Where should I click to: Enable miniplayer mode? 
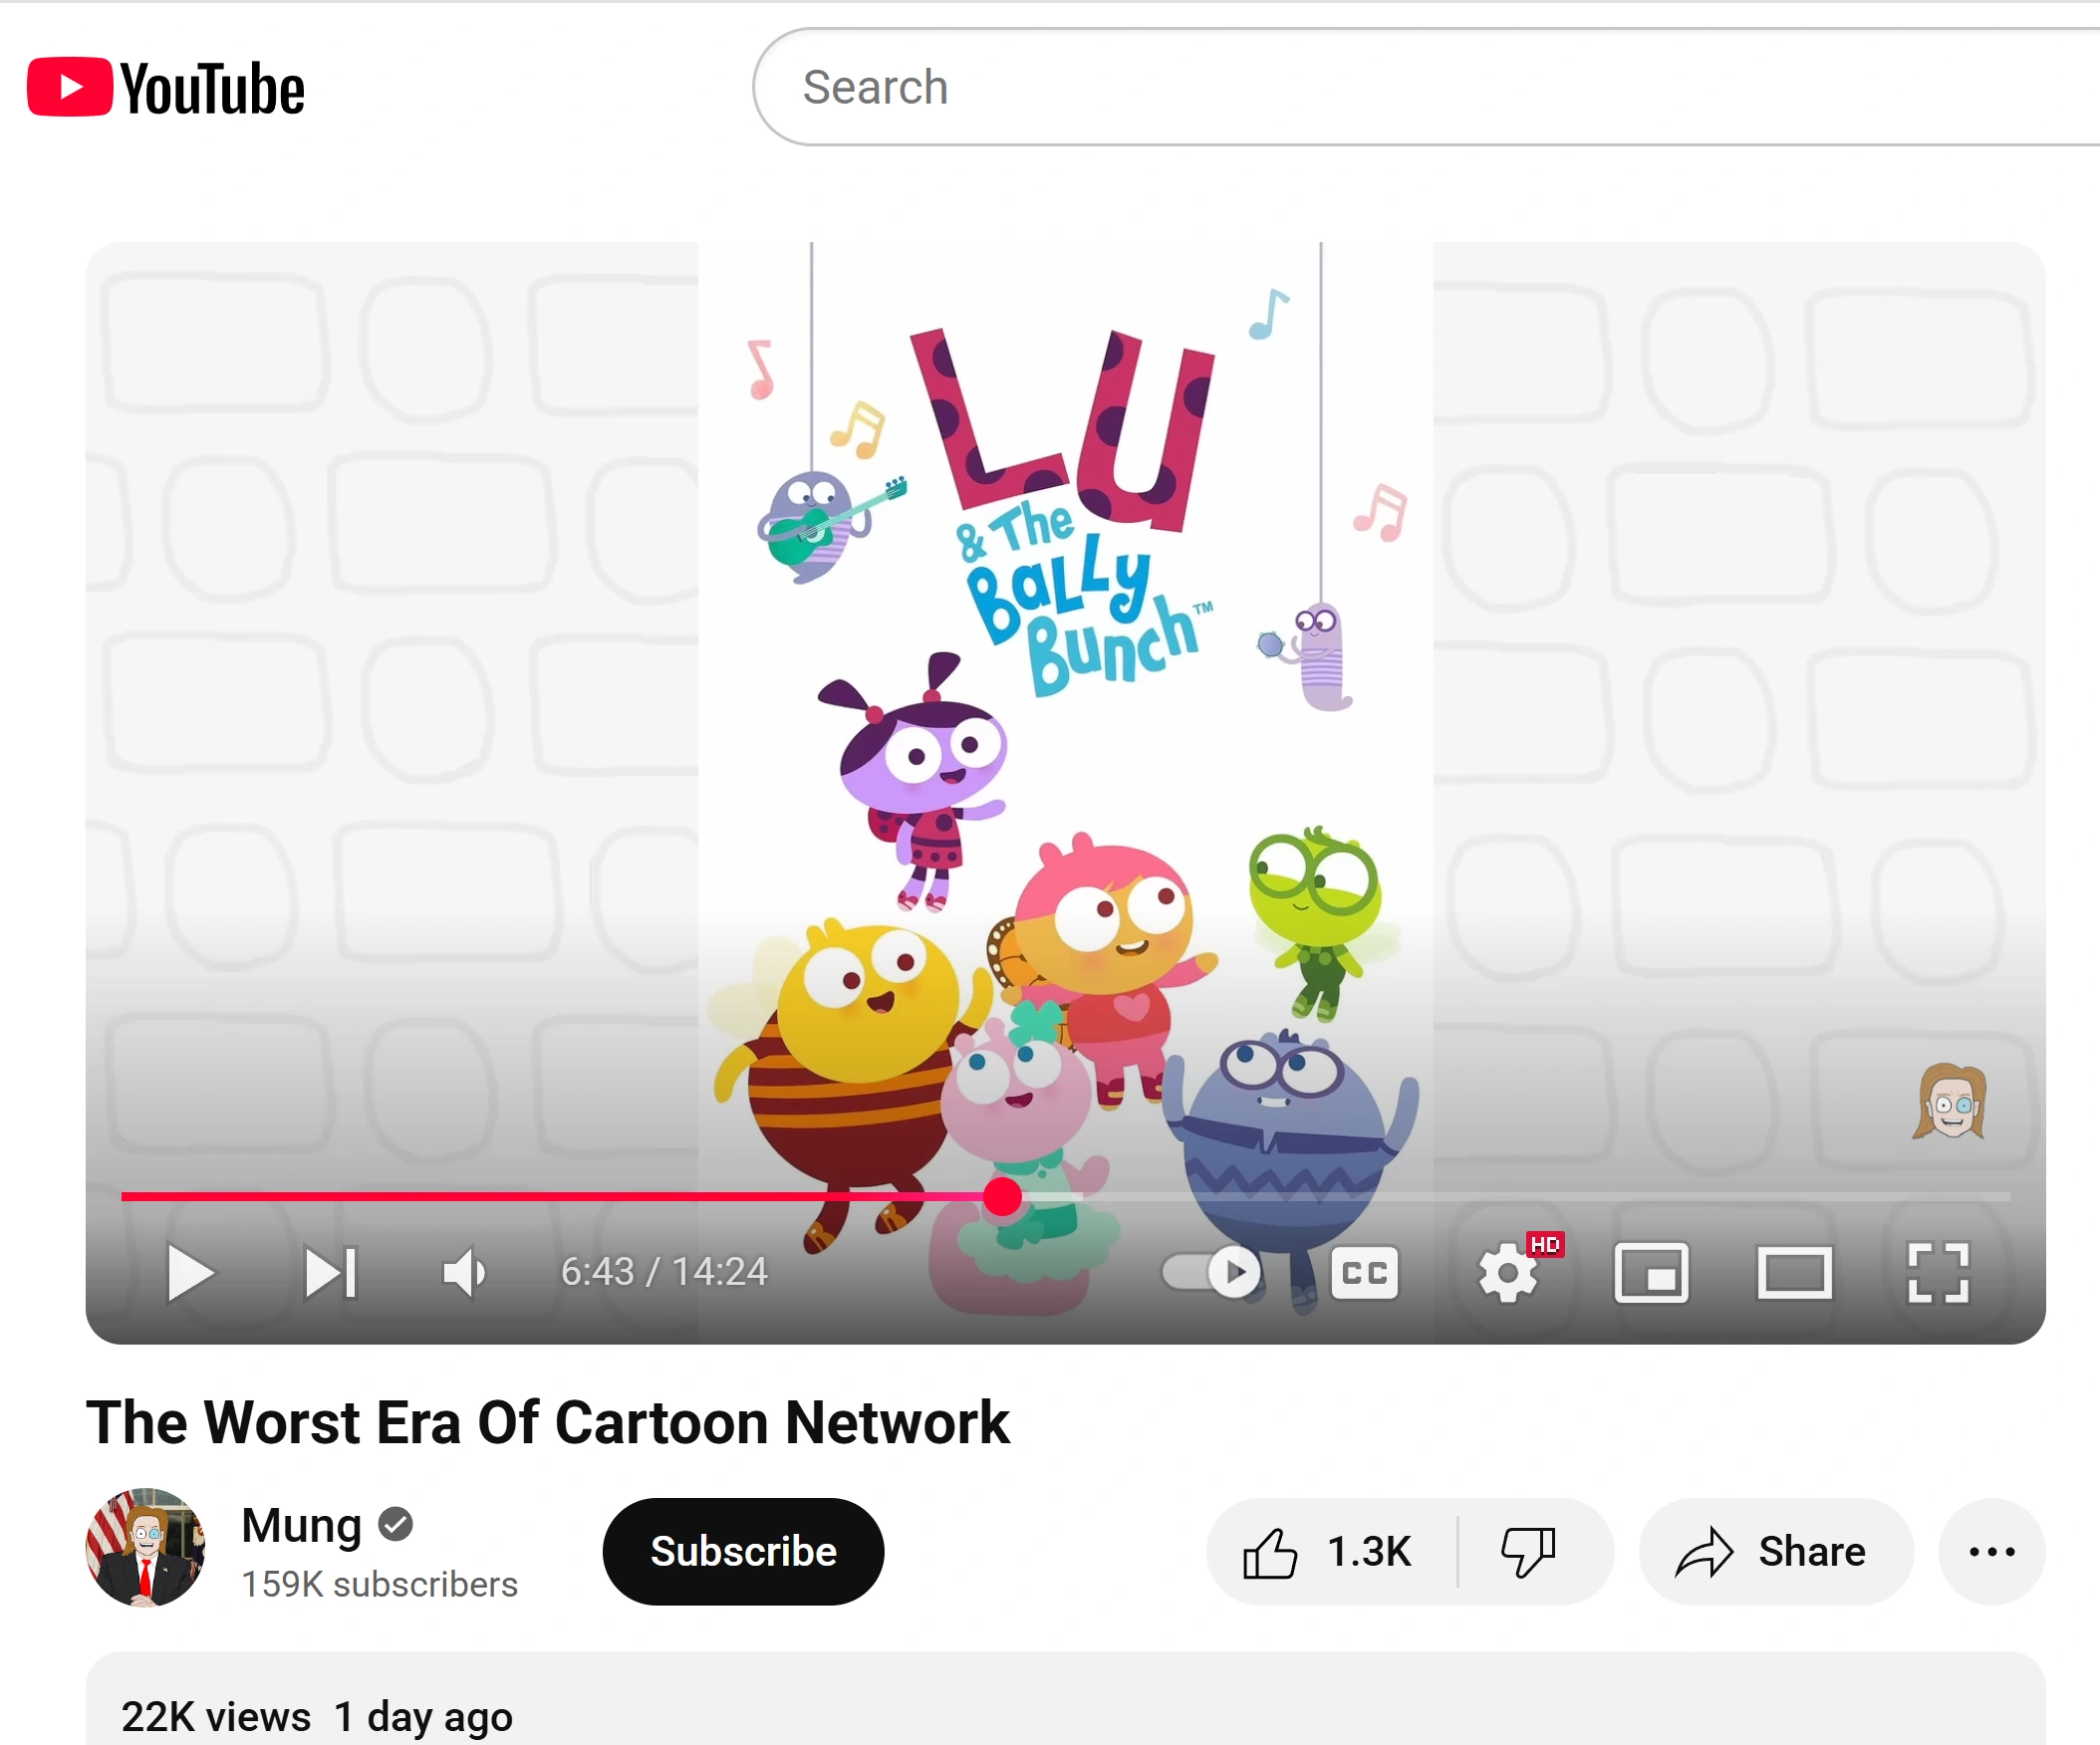tap(1651, 1273)
